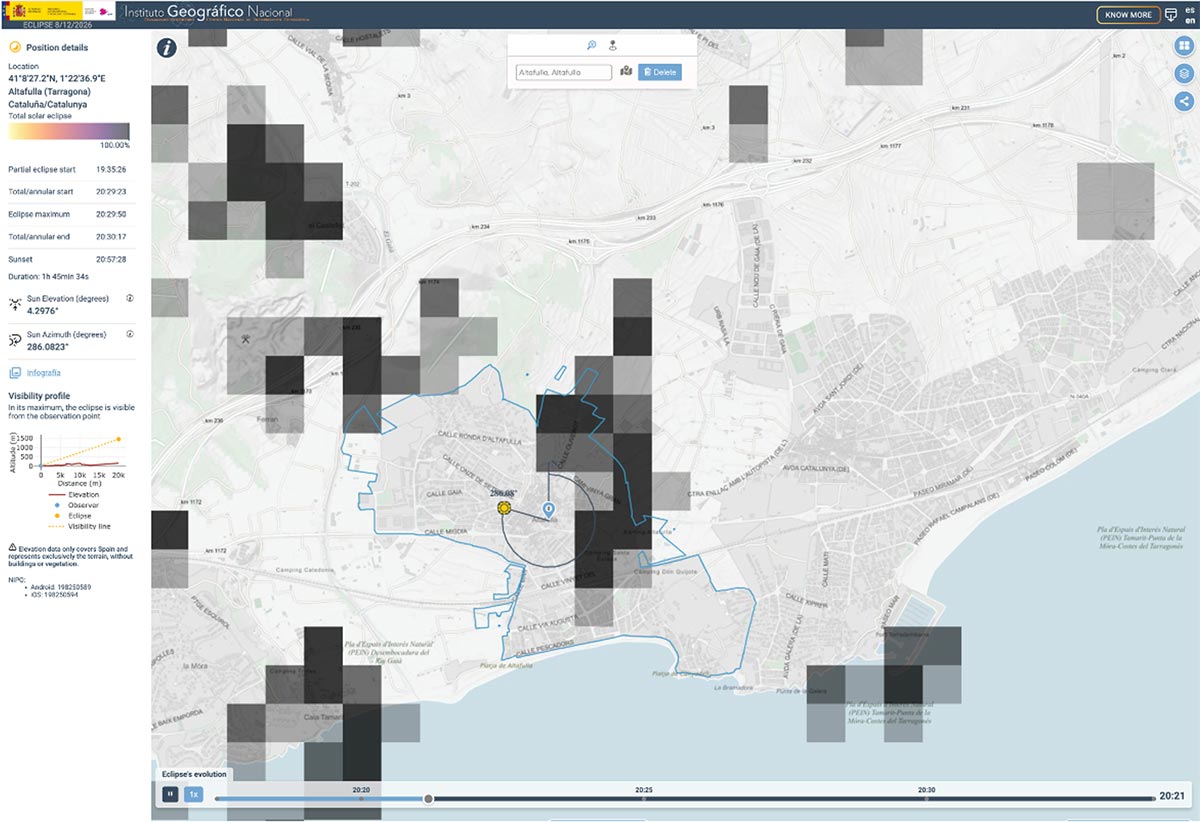Click the Altafulla search input field
Viewport: 1200px width, 822px height.
point(564,72)
